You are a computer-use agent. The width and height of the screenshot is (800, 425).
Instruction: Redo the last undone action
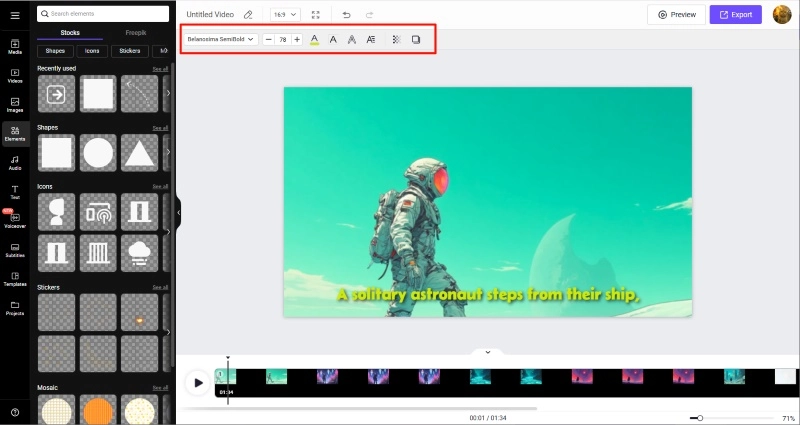(x=369, y=15)
